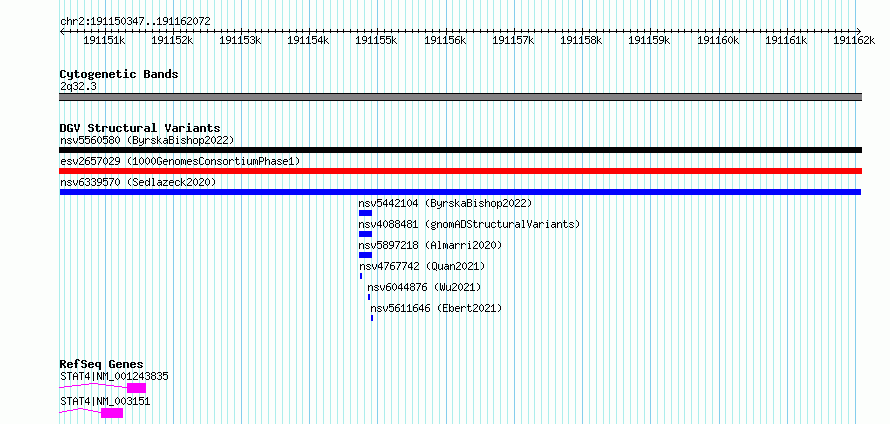Click the 191152k ruler tick label
Viewport: 890px width, 424px height.
(x=173, y=40)
